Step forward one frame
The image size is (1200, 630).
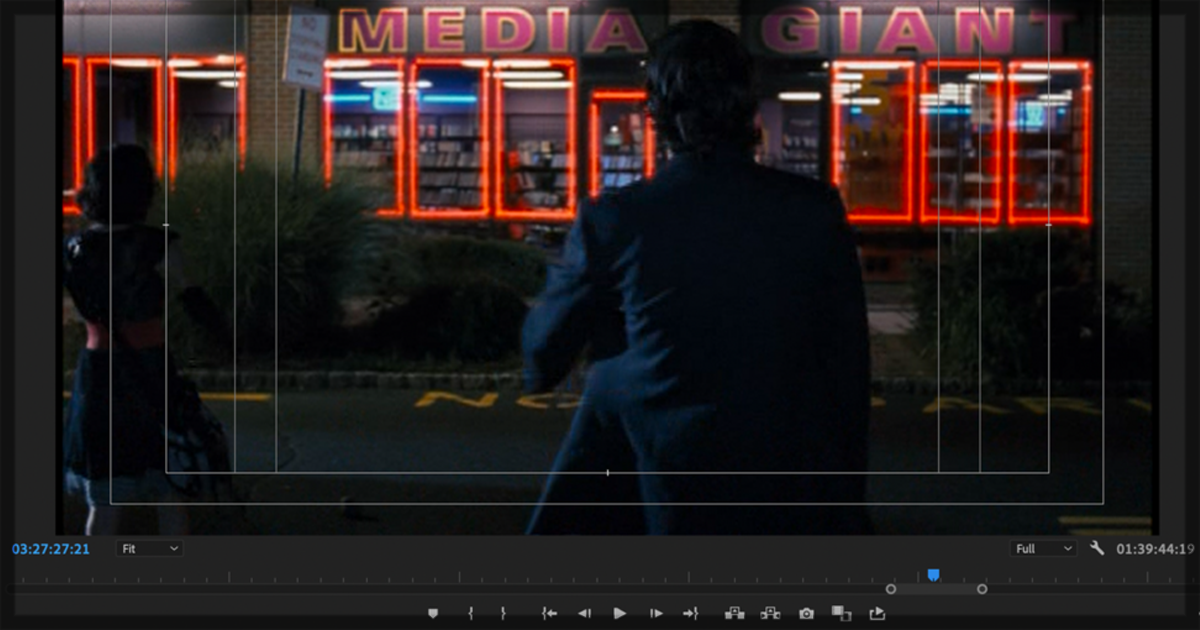pyautogui.click(x=656, y=613)
